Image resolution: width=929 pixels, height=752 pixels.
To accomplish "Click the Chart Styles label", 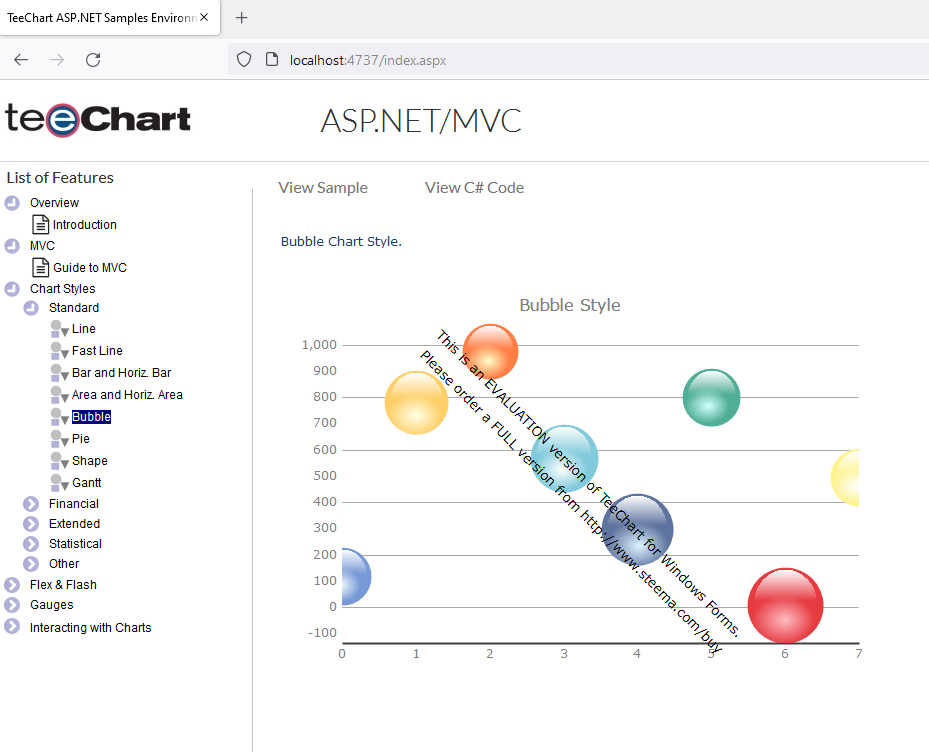I will [x=62, y=289].
